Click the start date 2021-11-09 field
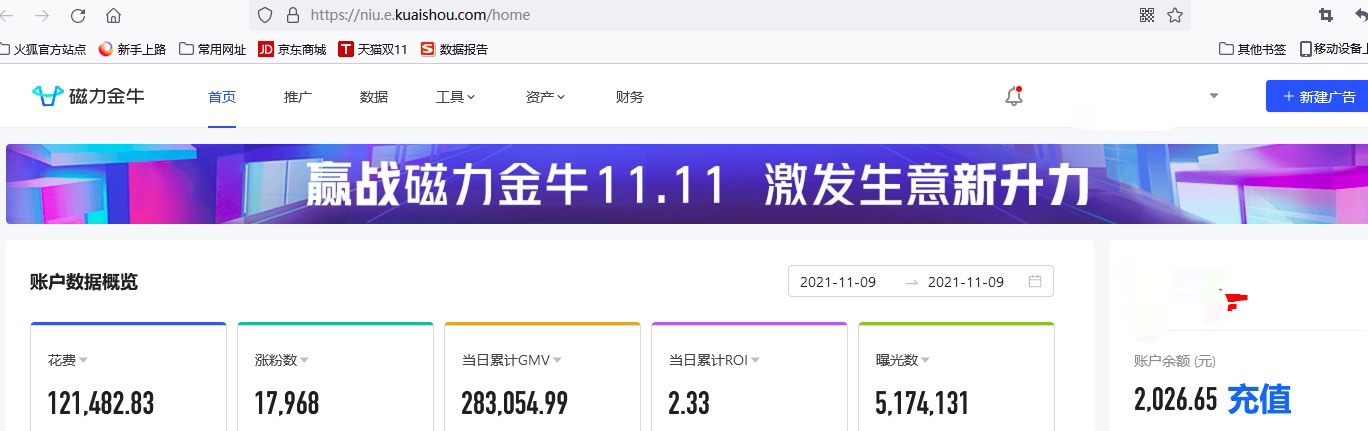Image resolution: width=1368 pixels, height=431 pixels. pos(838,282)
